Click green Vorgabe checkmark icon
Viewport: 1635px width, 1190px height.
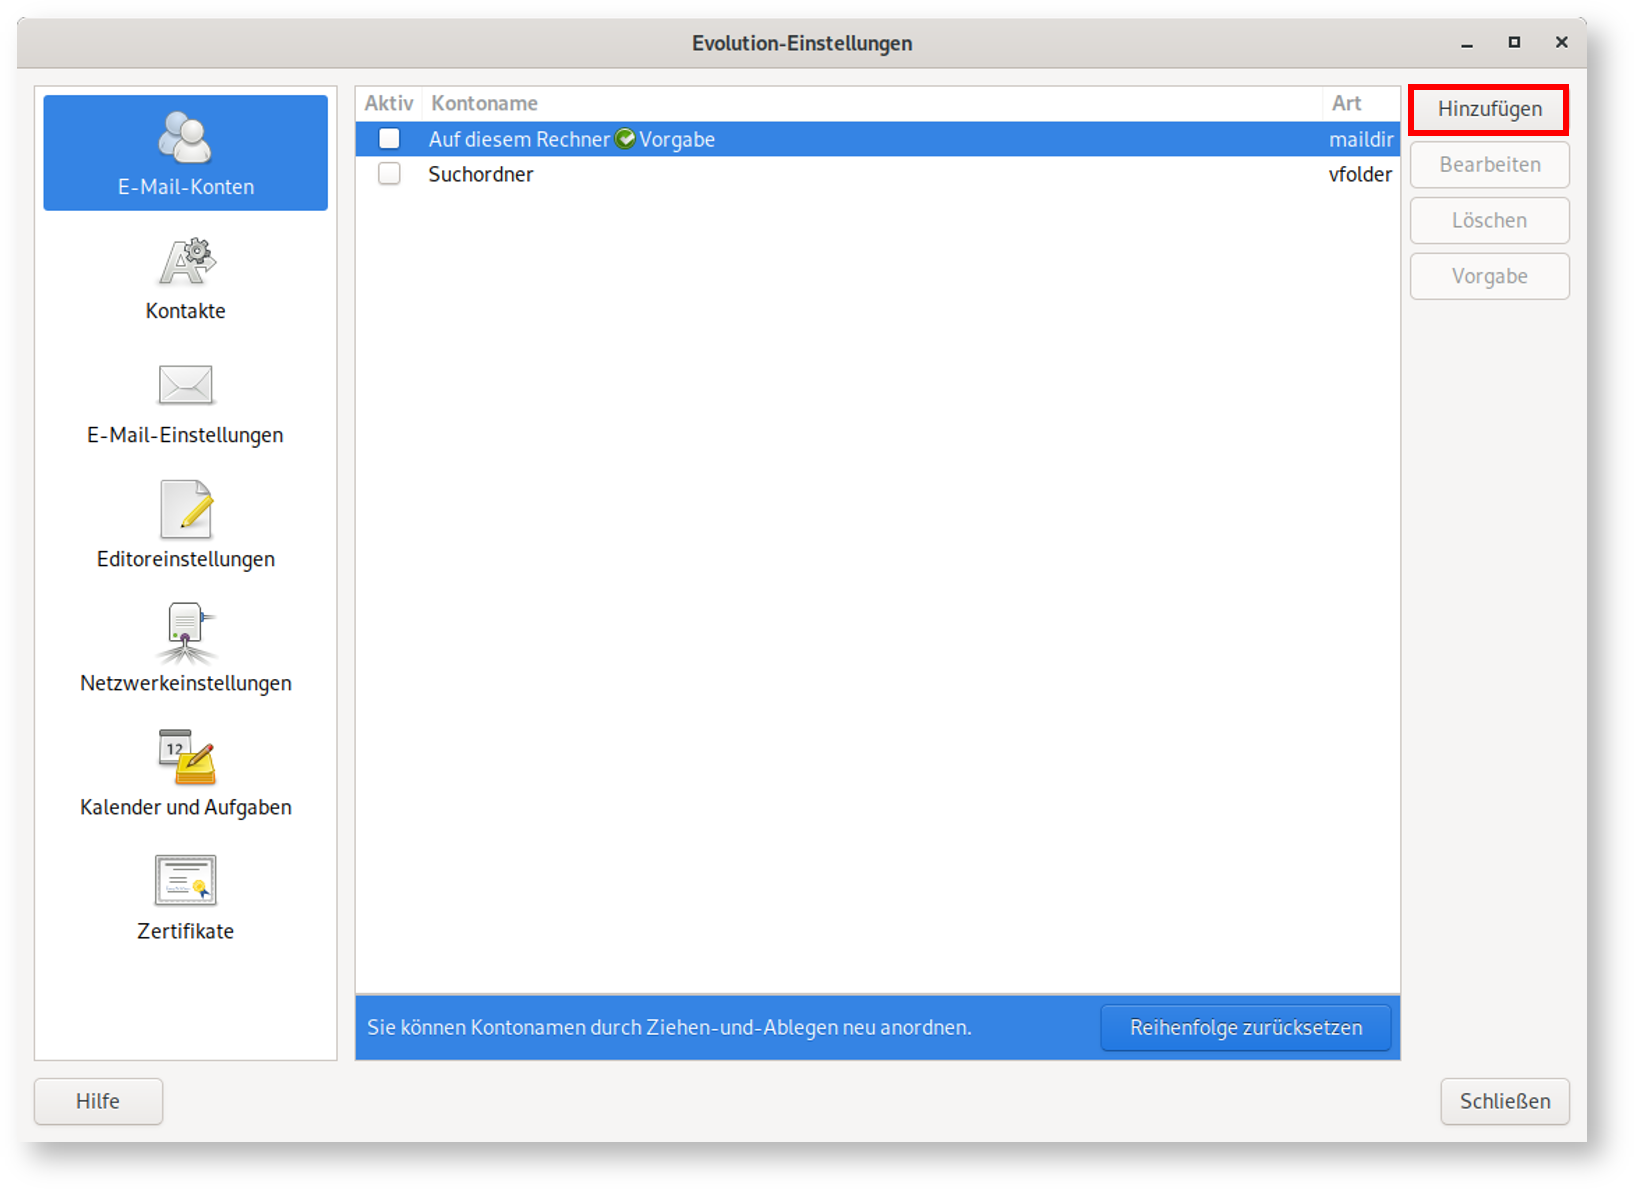pos(625,139)
